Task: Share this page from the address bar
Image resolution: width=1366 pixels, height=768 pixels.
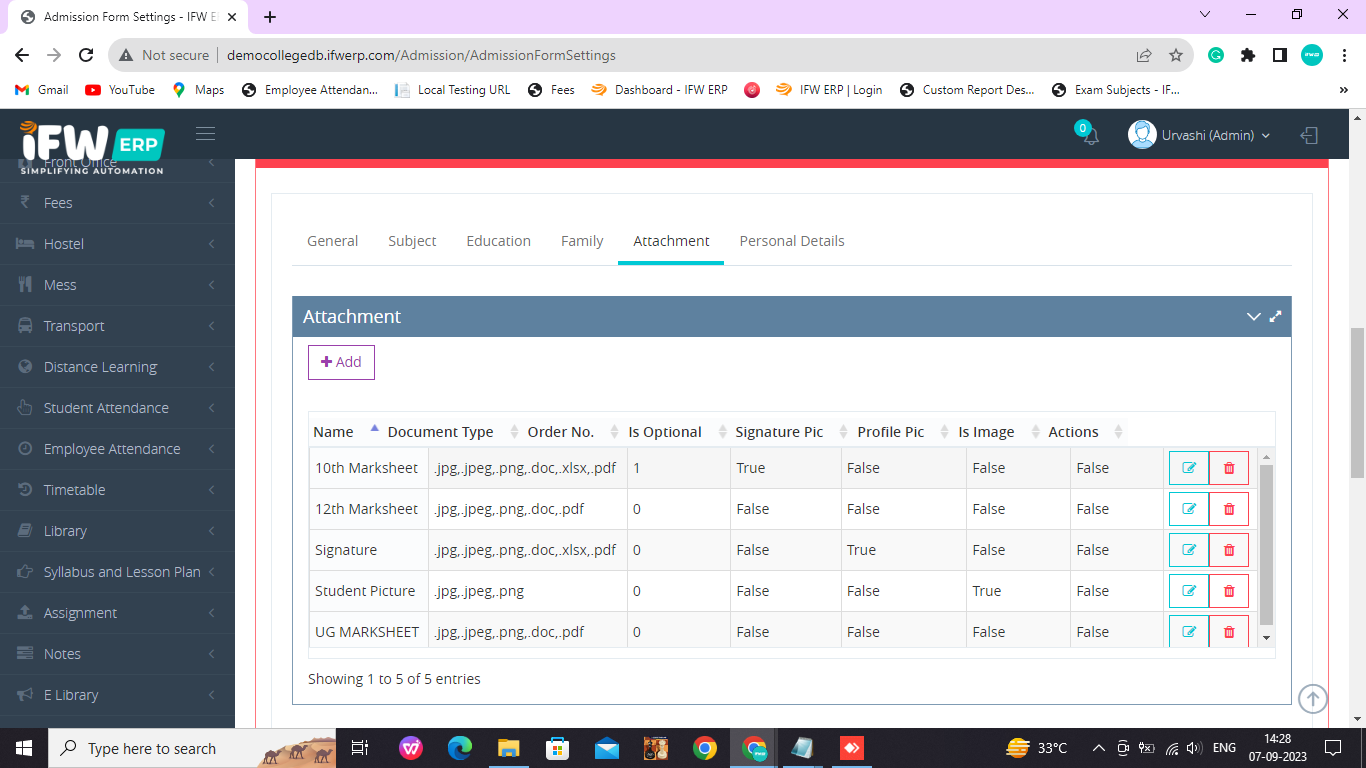Action: 1144,55
